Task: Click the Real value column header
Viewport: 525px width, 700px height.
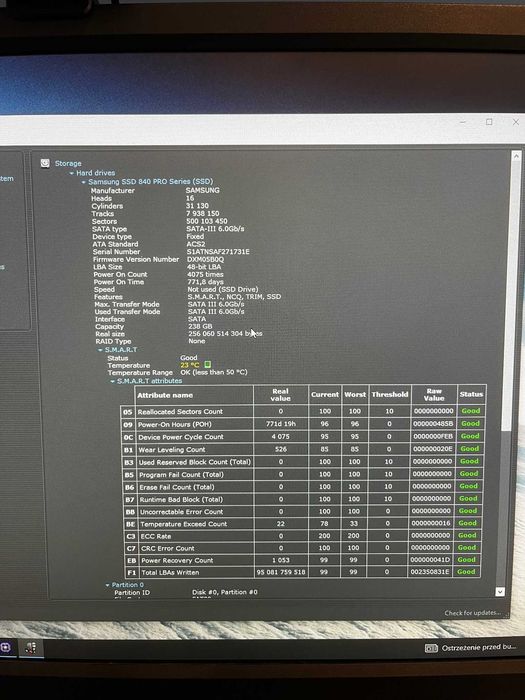Action: coord(281,395)
